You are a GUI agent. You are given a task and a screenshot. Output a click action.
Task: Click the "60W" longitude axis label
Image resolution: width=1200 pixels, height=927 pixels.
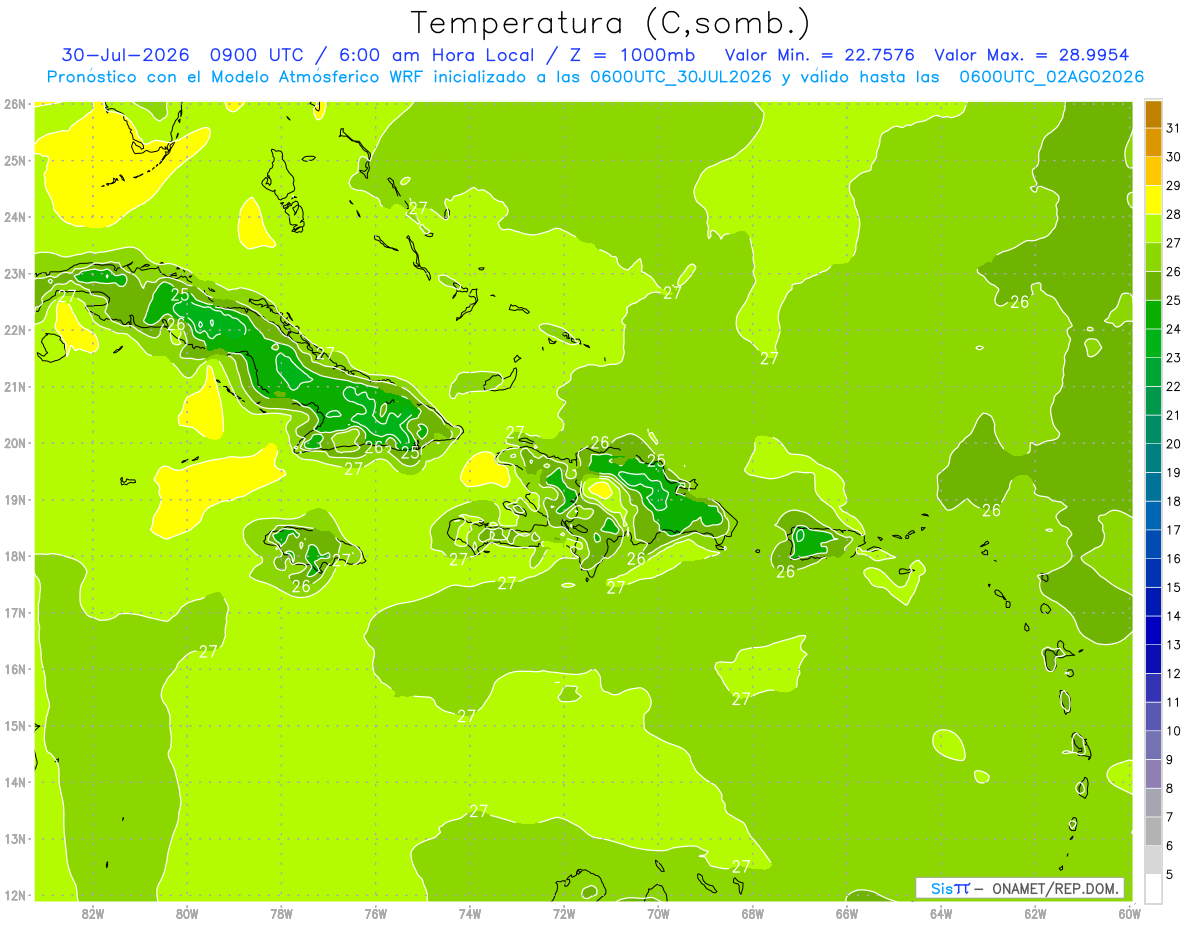[1129, 913]
